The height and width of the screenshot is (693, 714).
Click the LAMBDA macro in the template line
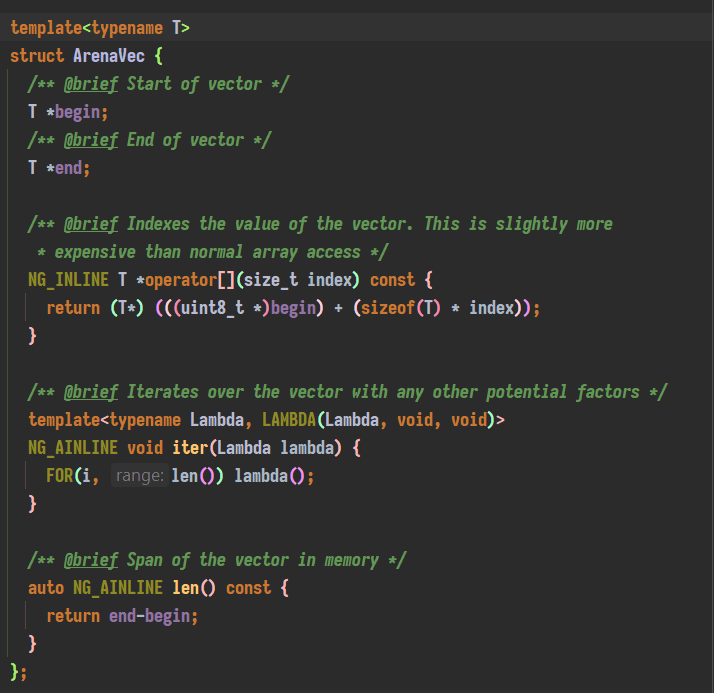click(289, 420)
